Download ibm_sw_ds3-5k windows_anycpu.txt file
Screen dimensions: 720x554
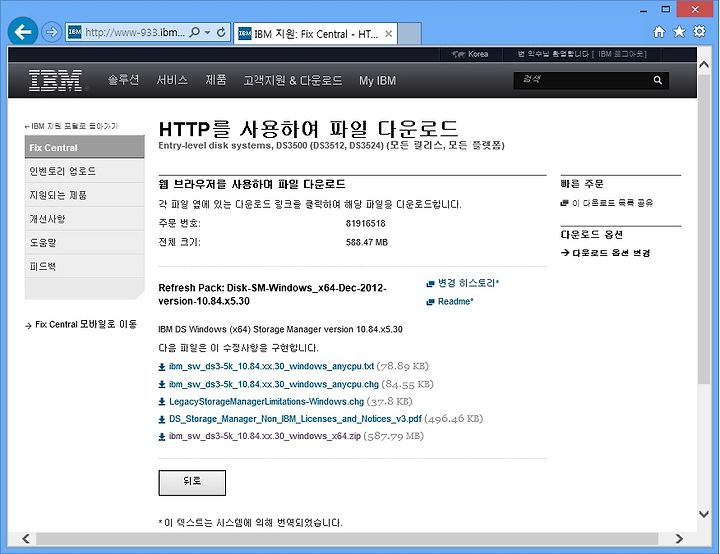coord(271,366)
